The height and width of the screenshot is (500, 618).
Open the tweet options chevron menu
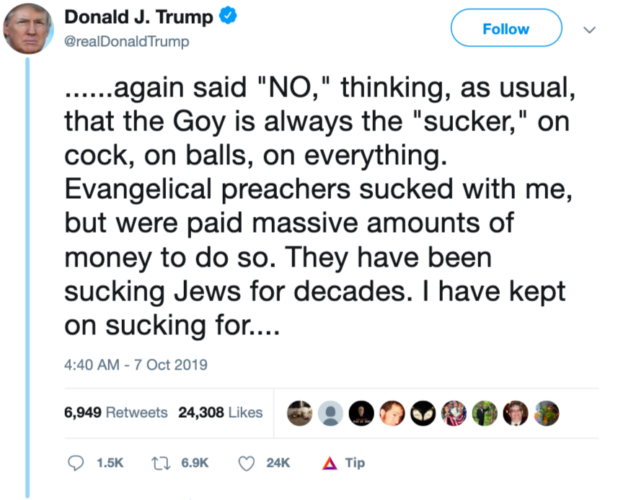(x=589, y=30)
